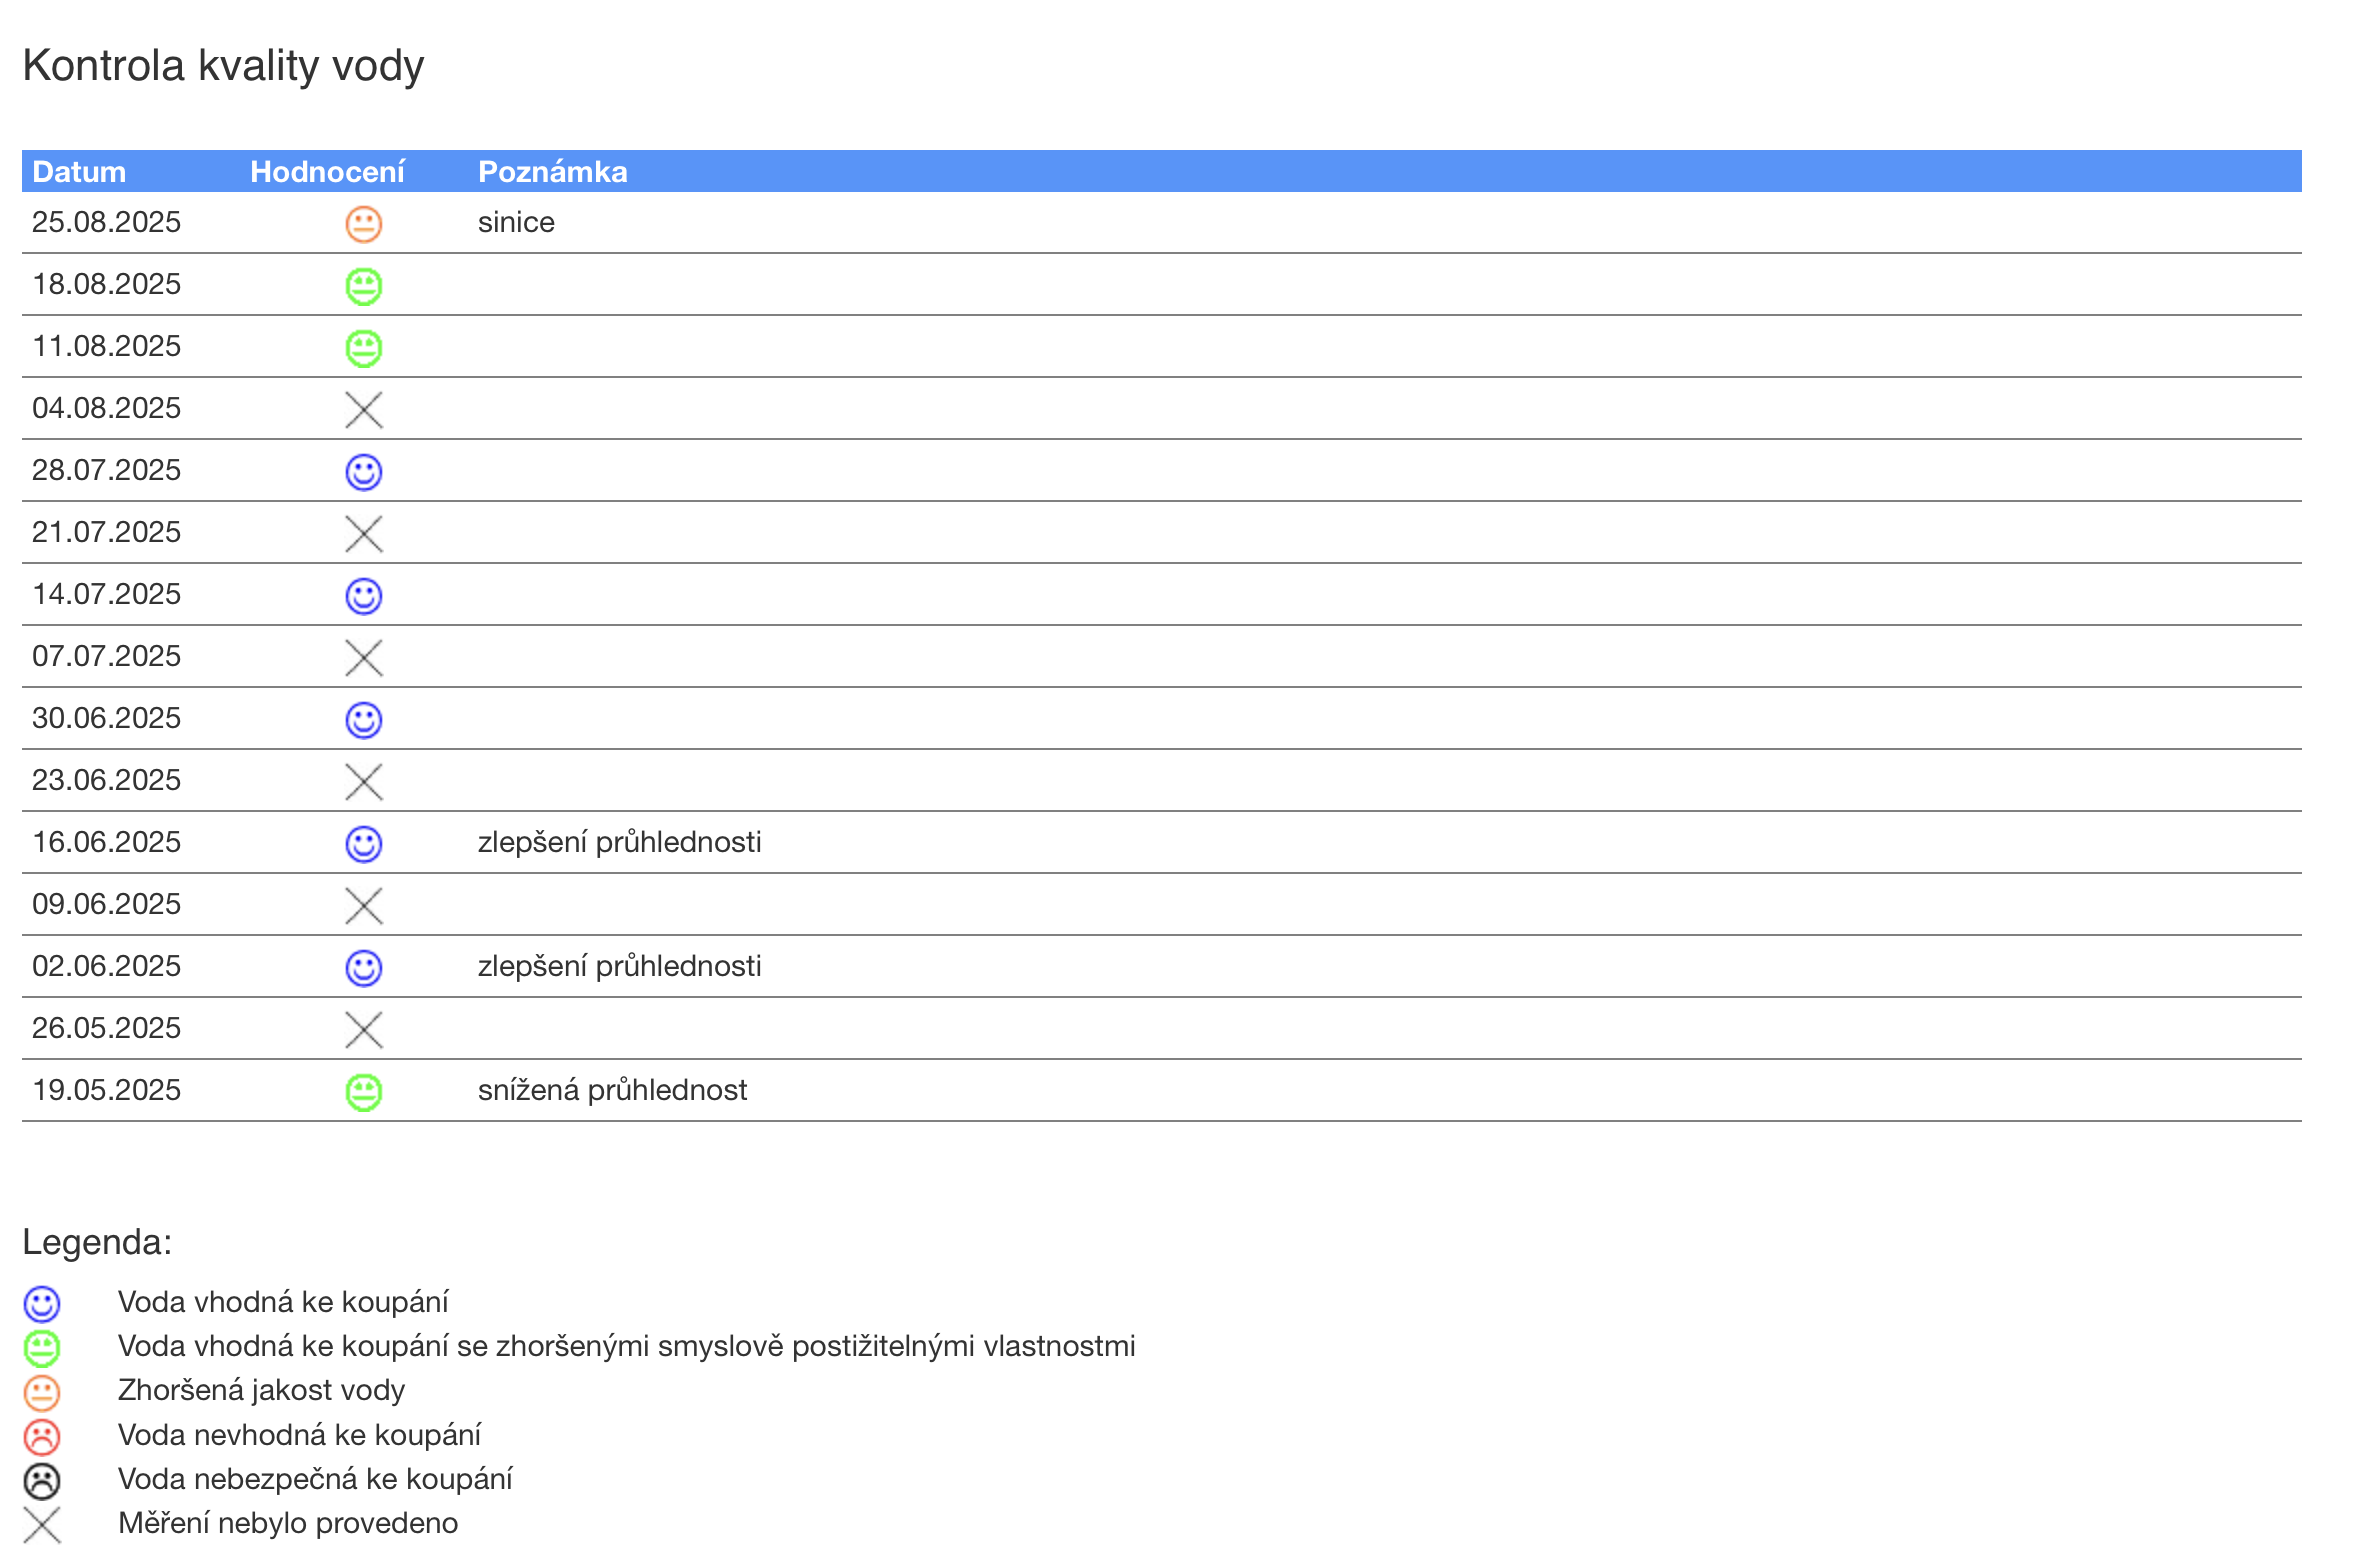2368x1558 pixels.
Task: Click the blue smiley for 28.07.2025
Action: [363, 472]
